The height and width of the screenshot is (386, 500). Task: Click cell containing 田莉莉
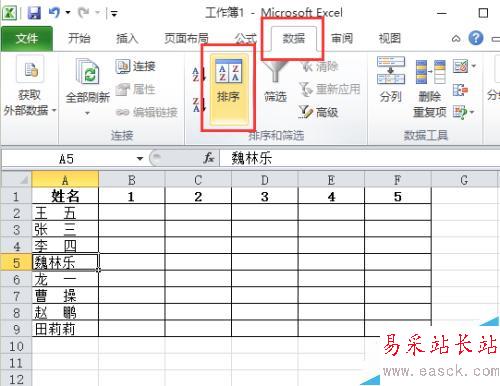pyautogui.click(x=65, y=329)
